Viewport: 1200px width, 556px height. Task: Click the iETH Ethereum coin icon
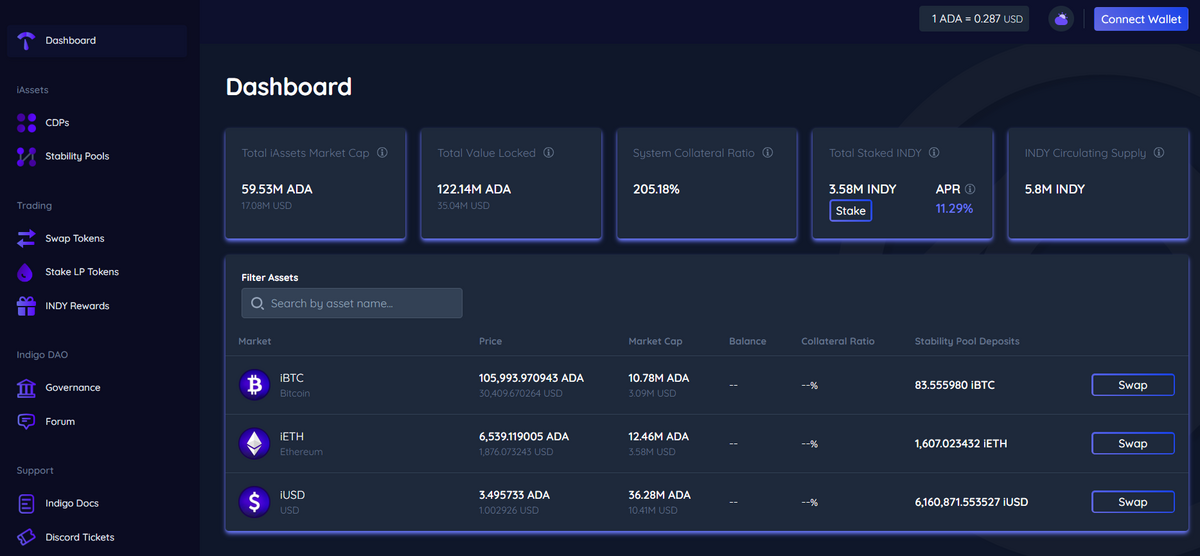click(255, 443)
